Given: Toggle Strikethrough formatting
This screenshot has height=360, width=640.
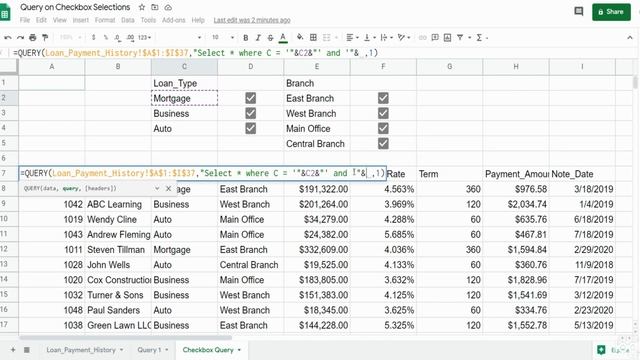Looking at the screenshot, I should click(270, 38).
